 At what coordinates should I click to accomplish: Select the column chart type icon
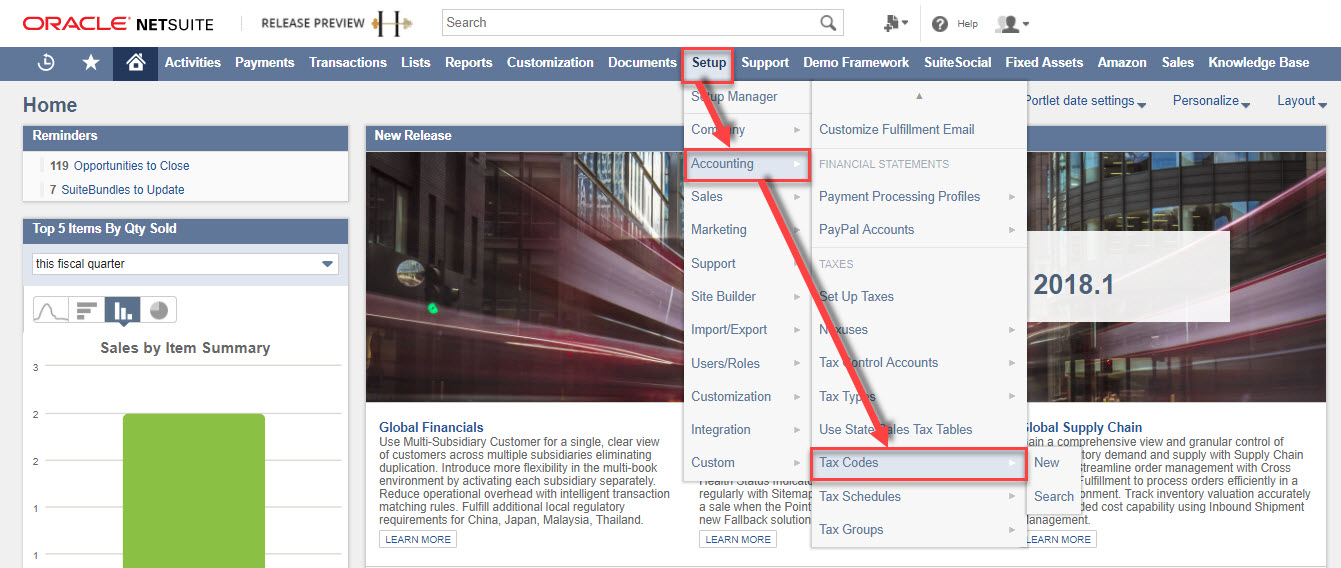122,310
